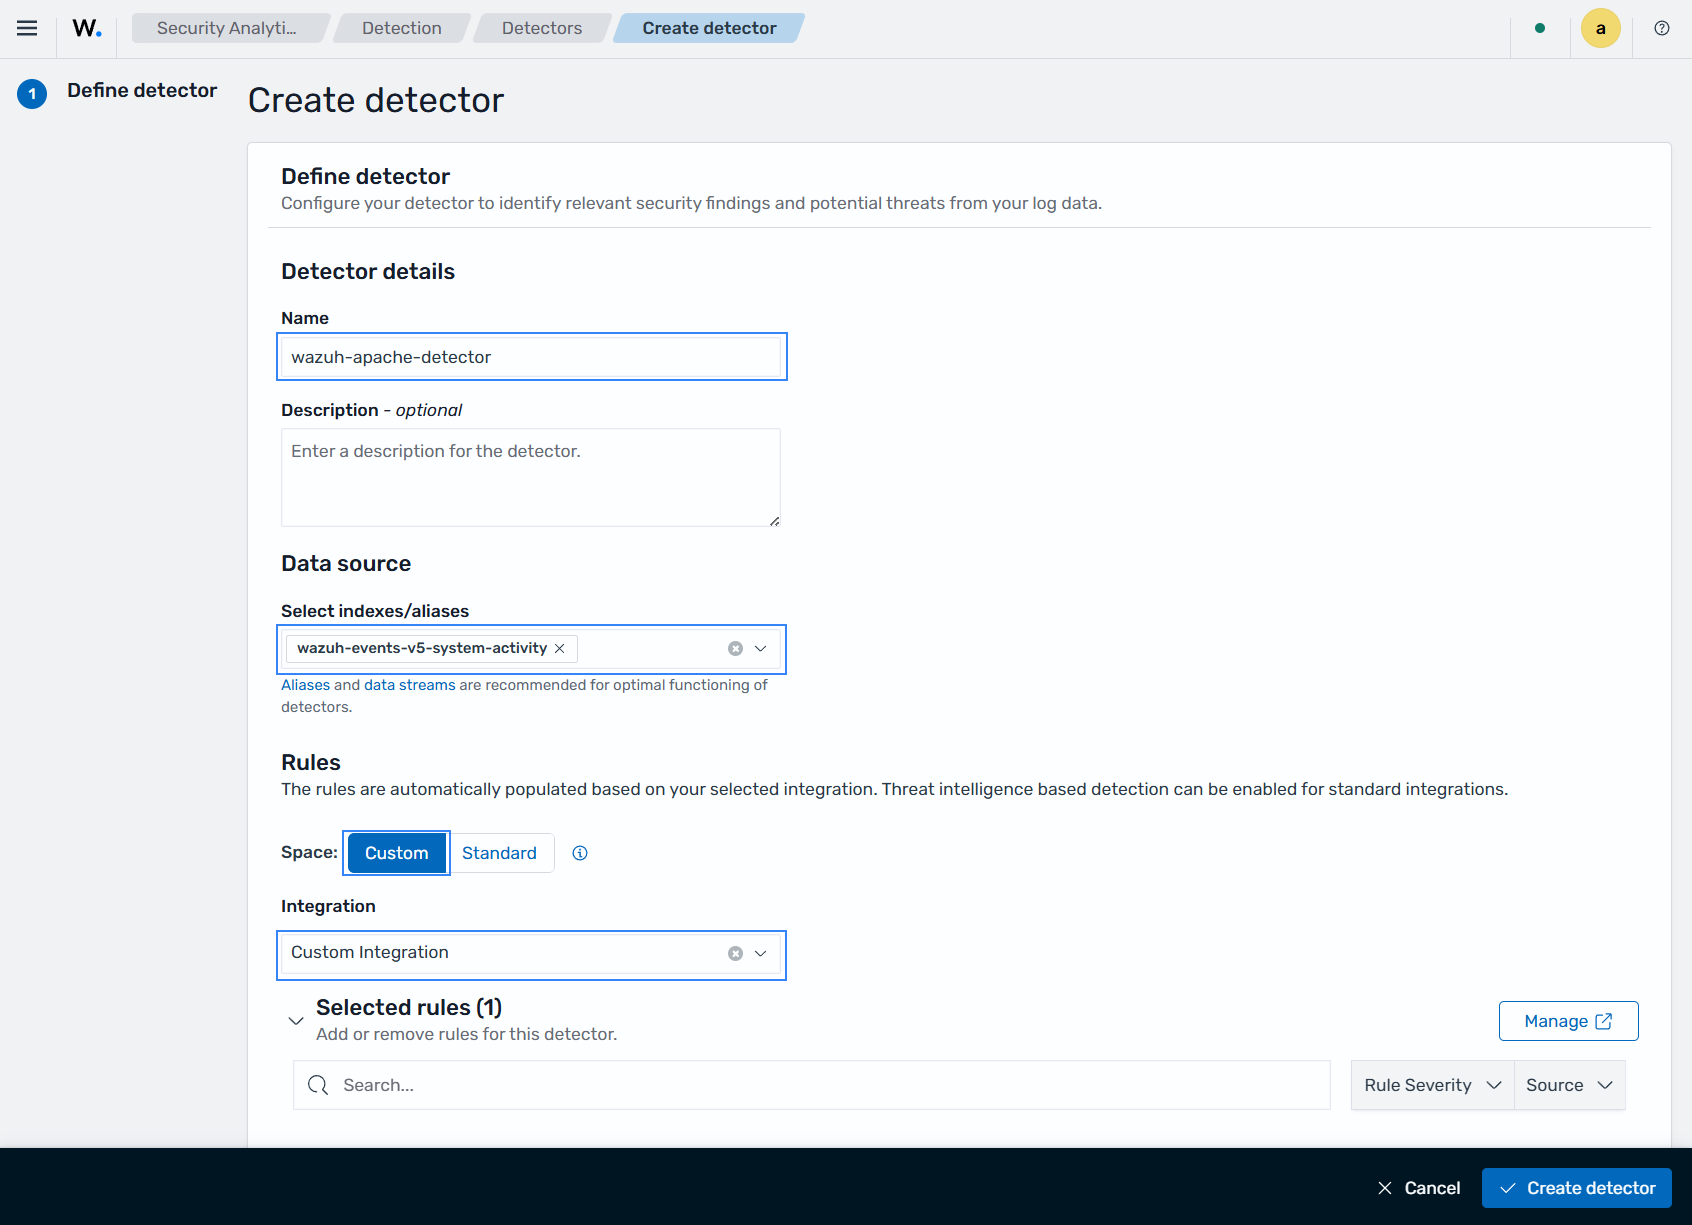1692x1225 pixels.
Task: Open the help icon menu
Action: pyautogui.click(x=1662, y=28)
